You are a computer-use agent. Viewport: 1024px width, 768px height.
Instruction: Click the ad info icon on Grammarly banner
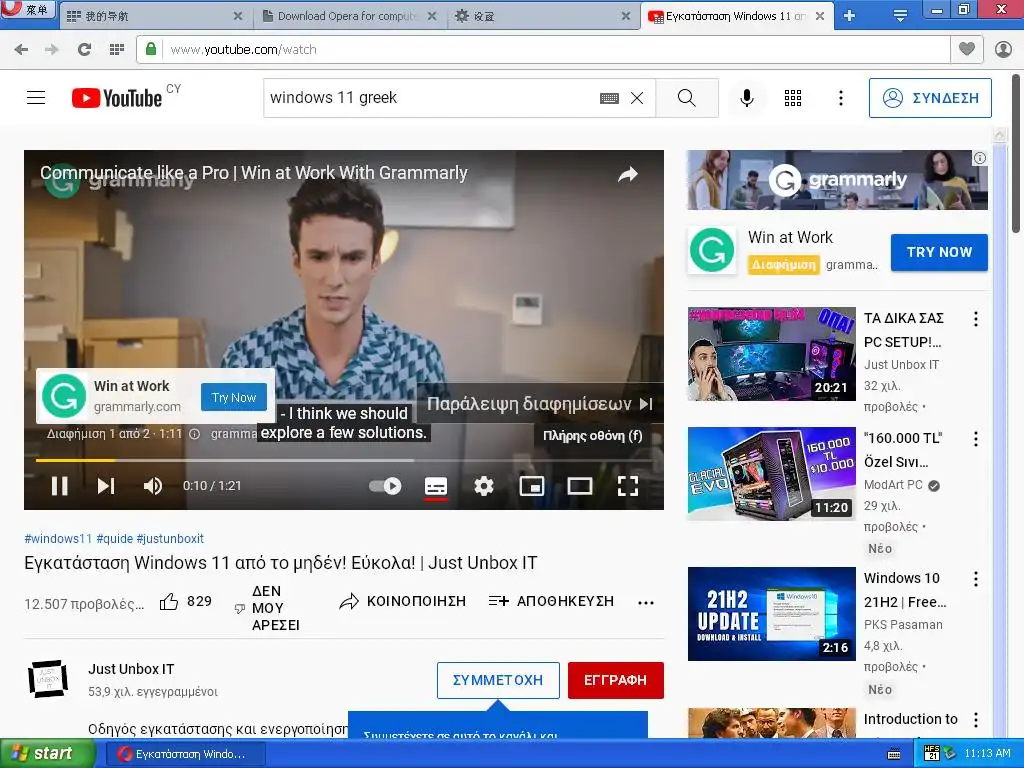coord(980,158)
